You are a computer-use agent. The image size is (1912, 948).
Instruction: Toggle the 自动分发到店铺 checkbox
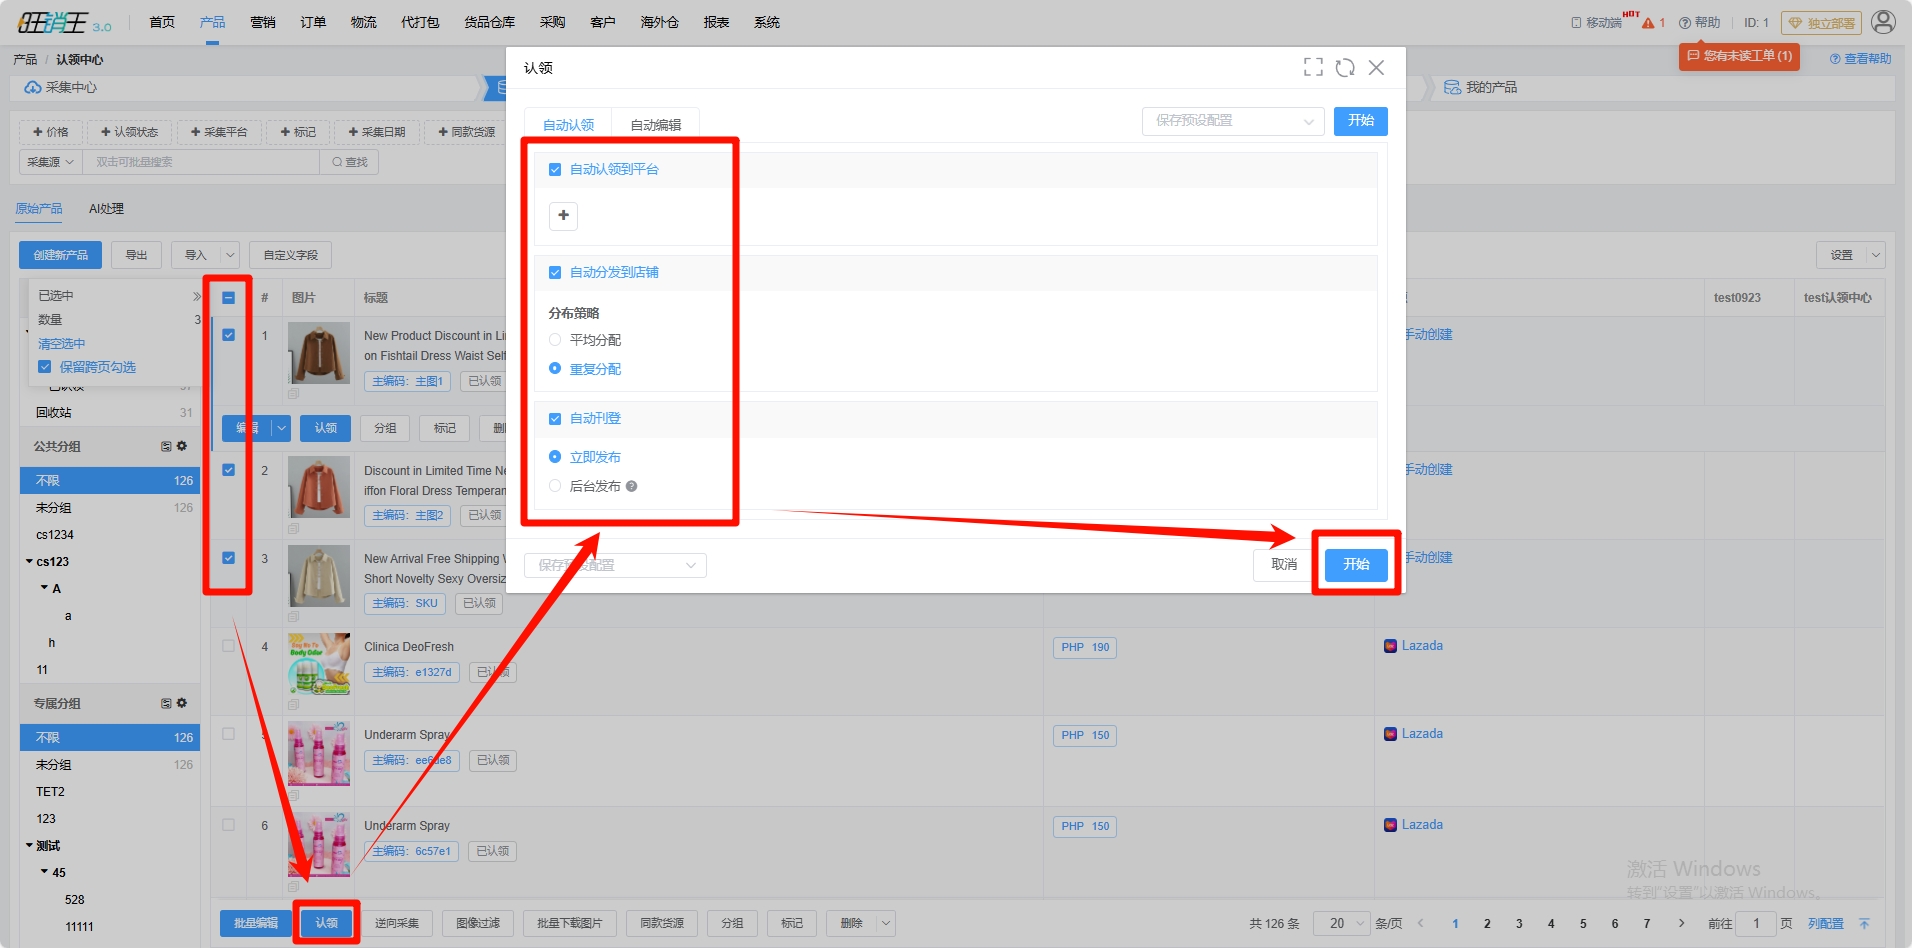555,273
